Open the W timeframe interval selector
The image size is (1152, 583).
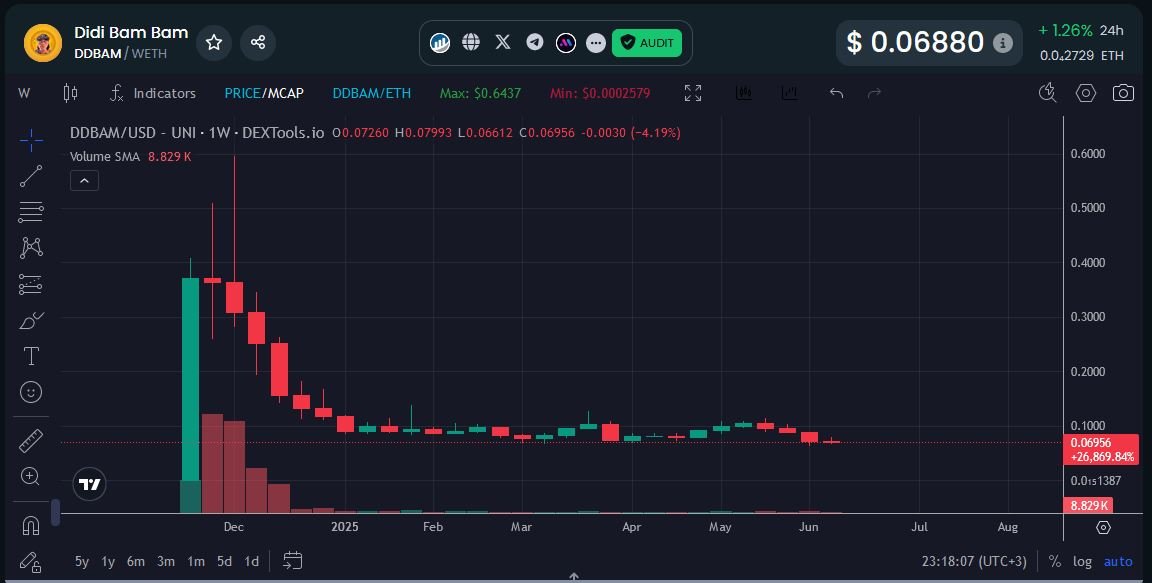[24, 93]
